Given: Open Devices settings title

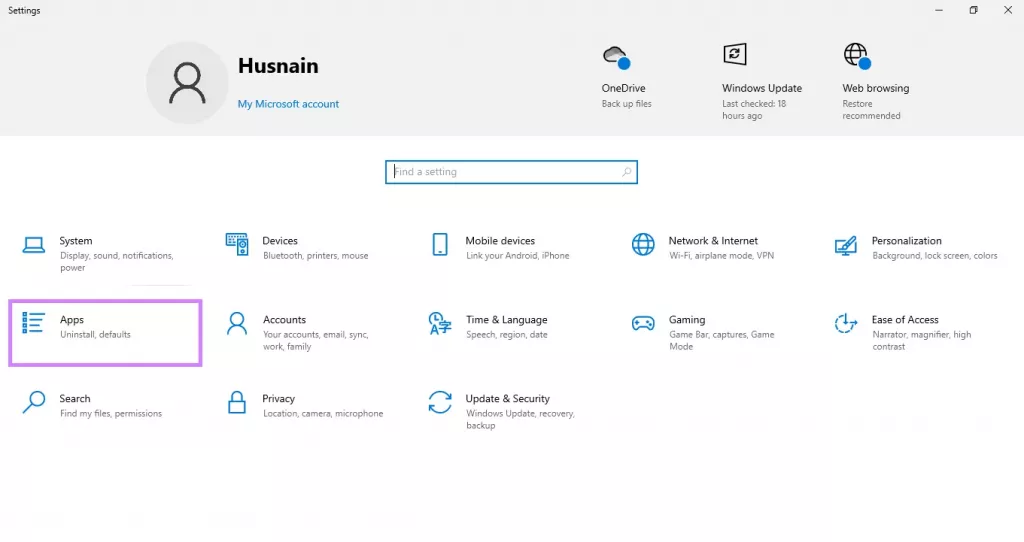Looking at the screenshot, I should pos(280,240).
